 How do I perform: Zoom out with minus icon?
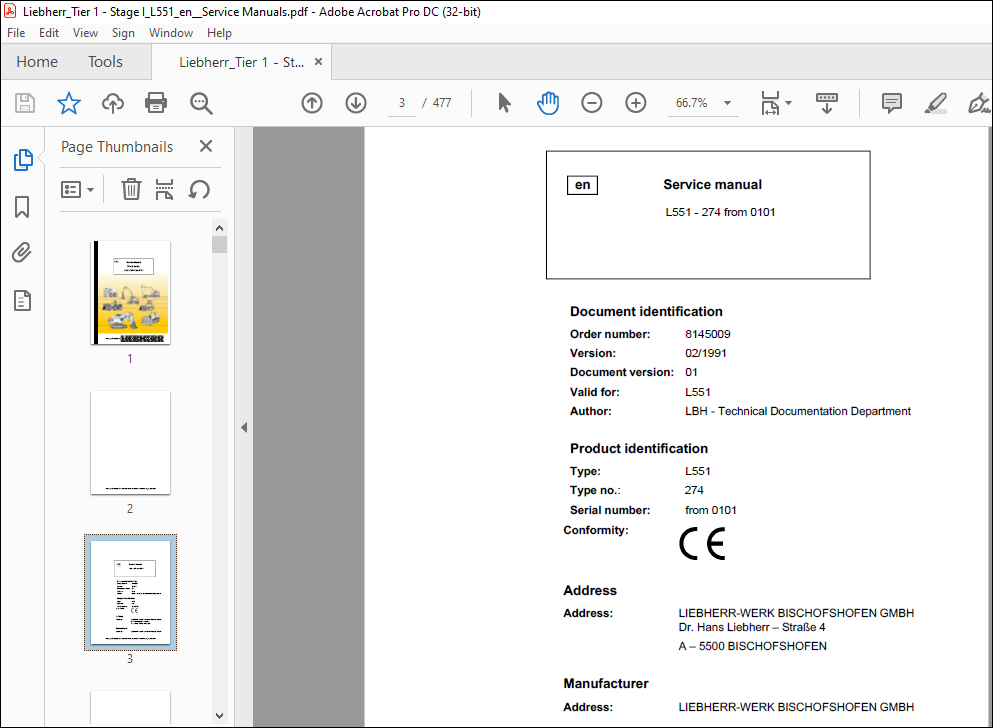pos(591,103)
